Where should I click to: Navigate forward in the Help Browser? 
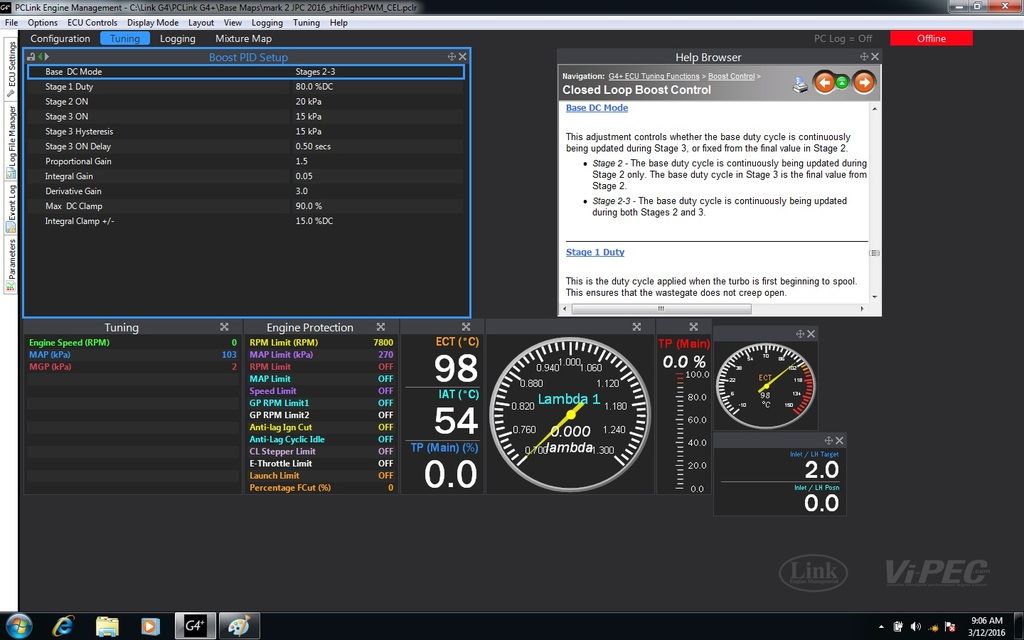[x=864, y=82]
